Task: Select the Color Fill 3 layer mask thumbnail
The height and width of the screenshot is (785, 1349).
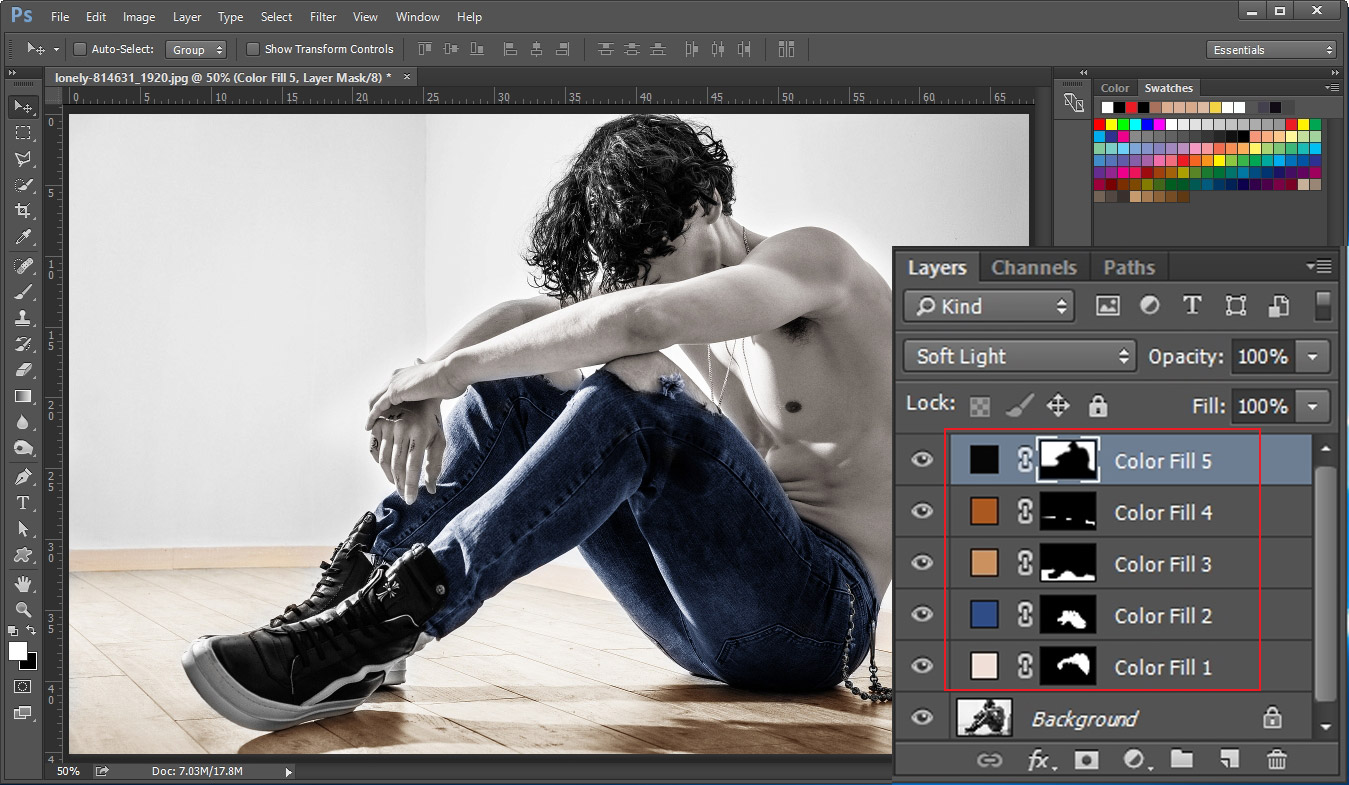Action: pos(1068,564)
